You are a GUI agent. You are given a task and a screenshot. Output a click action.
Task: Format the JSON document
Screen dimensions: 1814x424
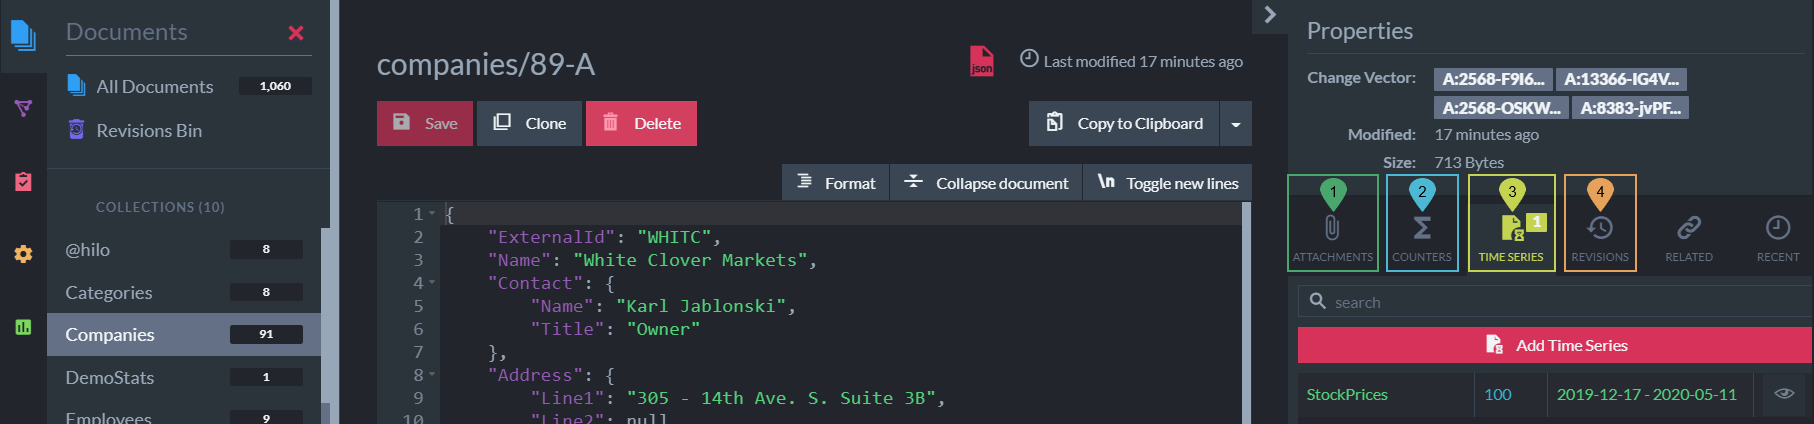pyautogui.click(x=835, y=183)
